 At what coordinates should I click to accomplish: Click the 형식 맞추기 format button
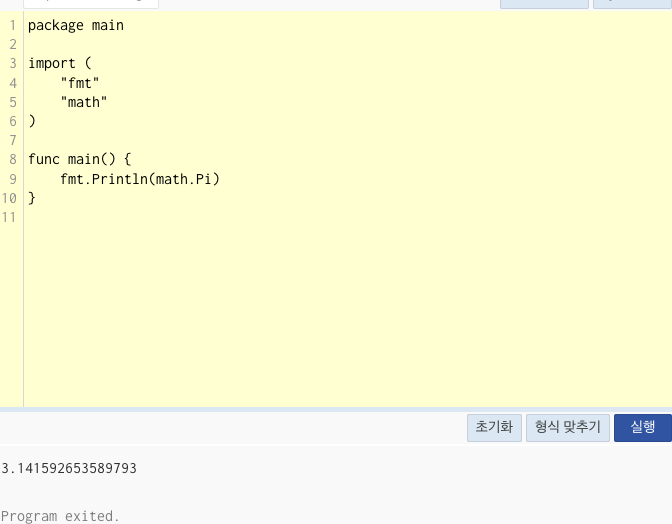point(568,428)
